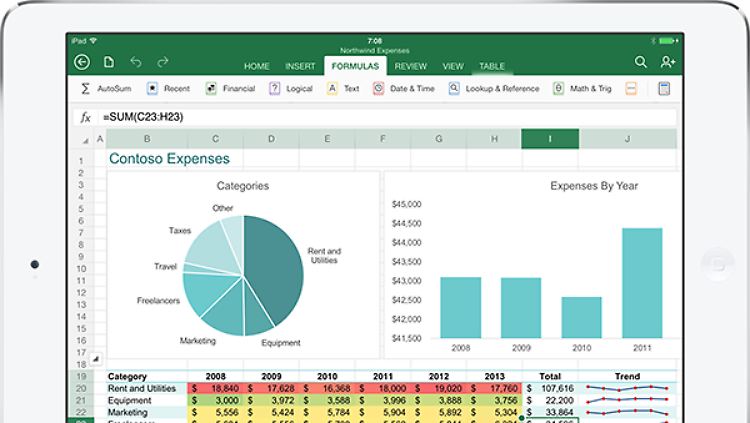Click the Rent and Utilities row label
This screenshot has width=750, height=423.
(x=142, y=389)
